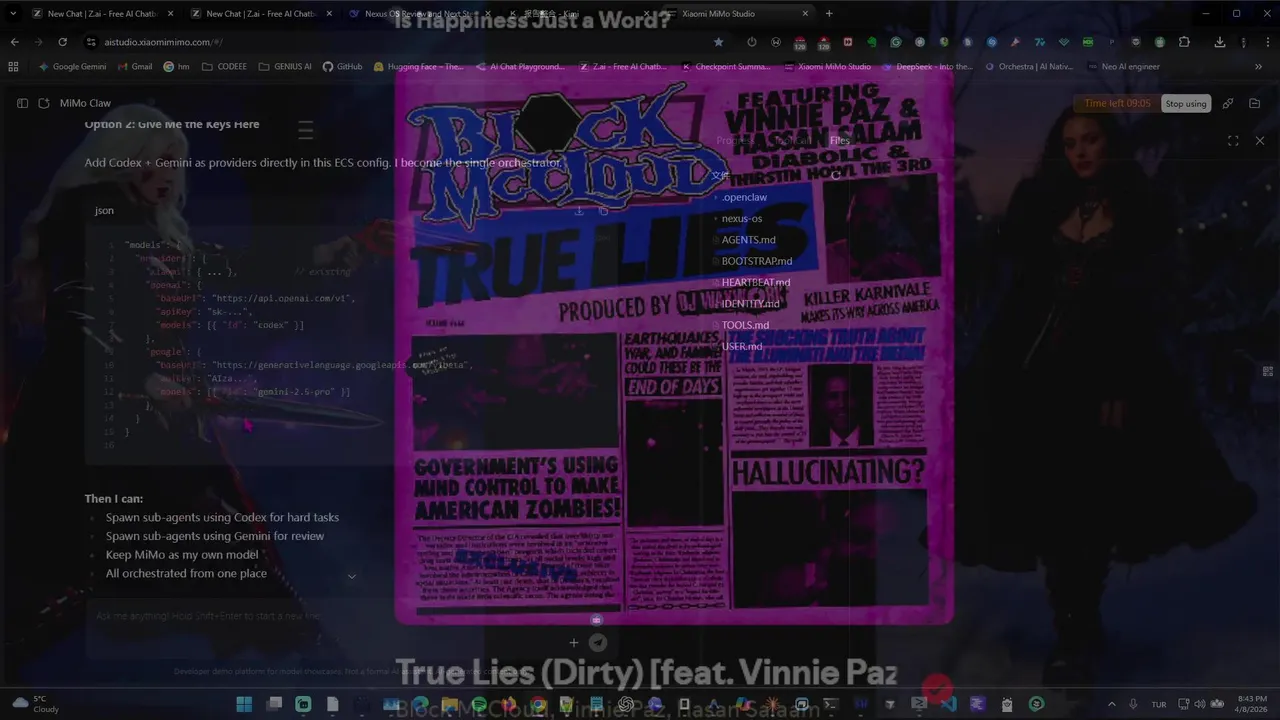
Task: Open HEARTBEAT.md file
Action: coord(755,282)
